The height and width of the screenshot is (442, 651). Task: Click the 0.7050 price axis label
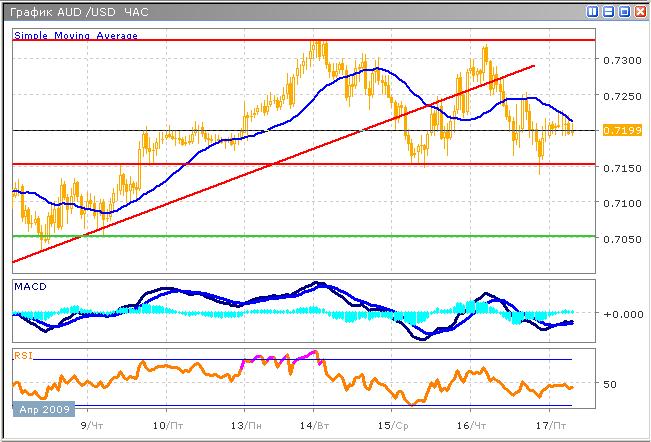[617, 239]
